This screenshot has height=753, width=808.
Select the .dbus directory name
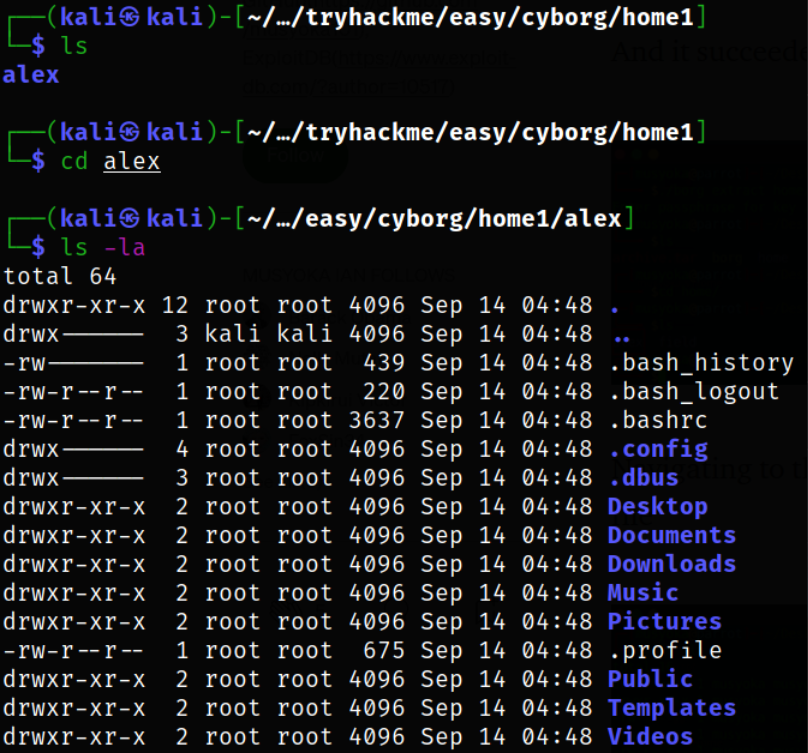(x=644, y=478)
